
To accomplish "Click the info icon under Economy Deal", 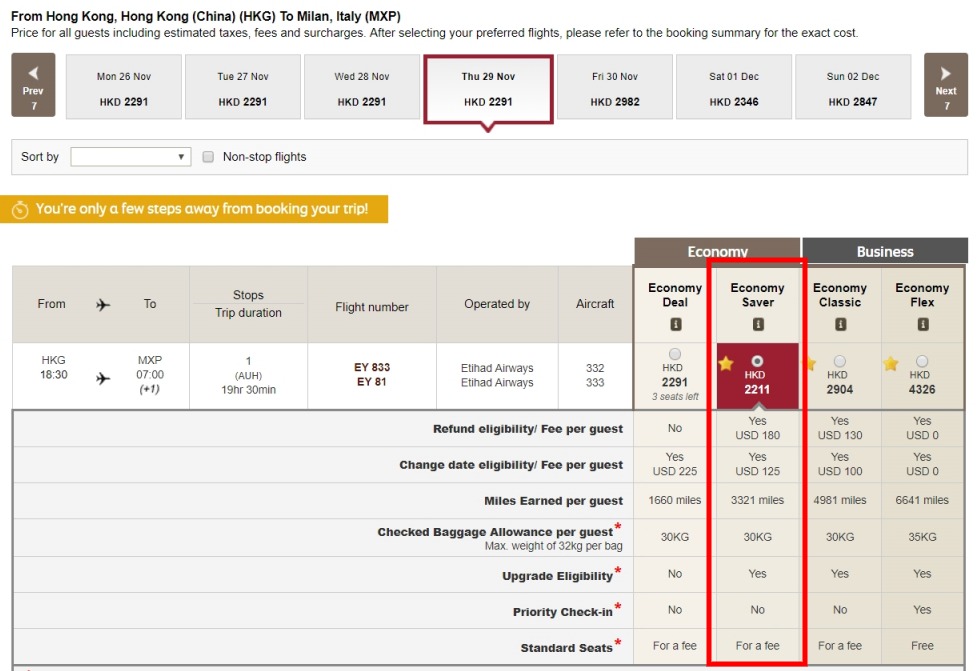I will (675, 324).
